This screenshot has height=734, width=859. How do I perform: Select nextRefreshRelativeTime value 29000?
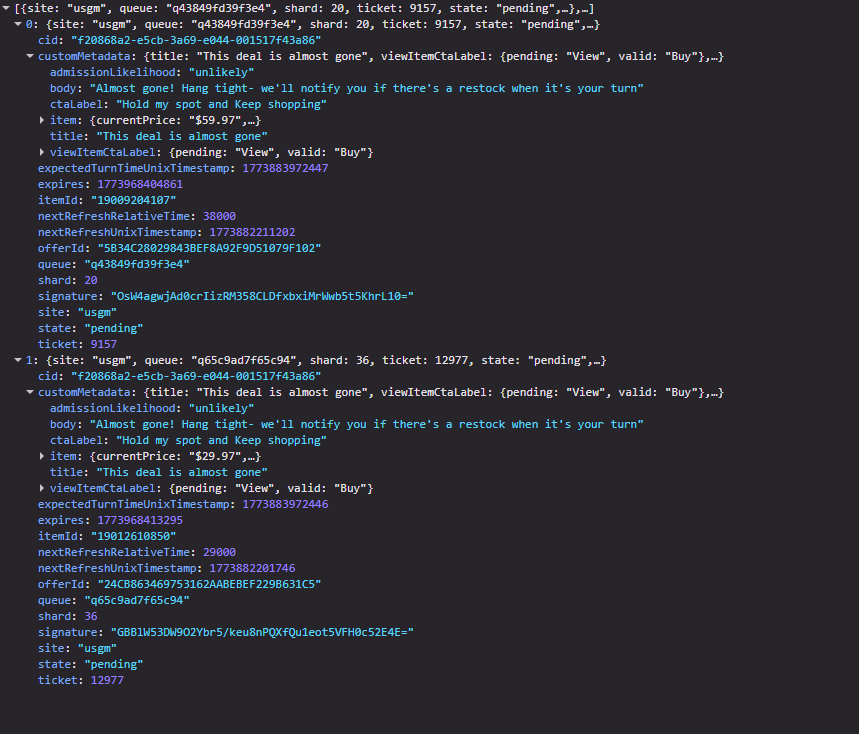pyautogui.click(x=220, y=552)
